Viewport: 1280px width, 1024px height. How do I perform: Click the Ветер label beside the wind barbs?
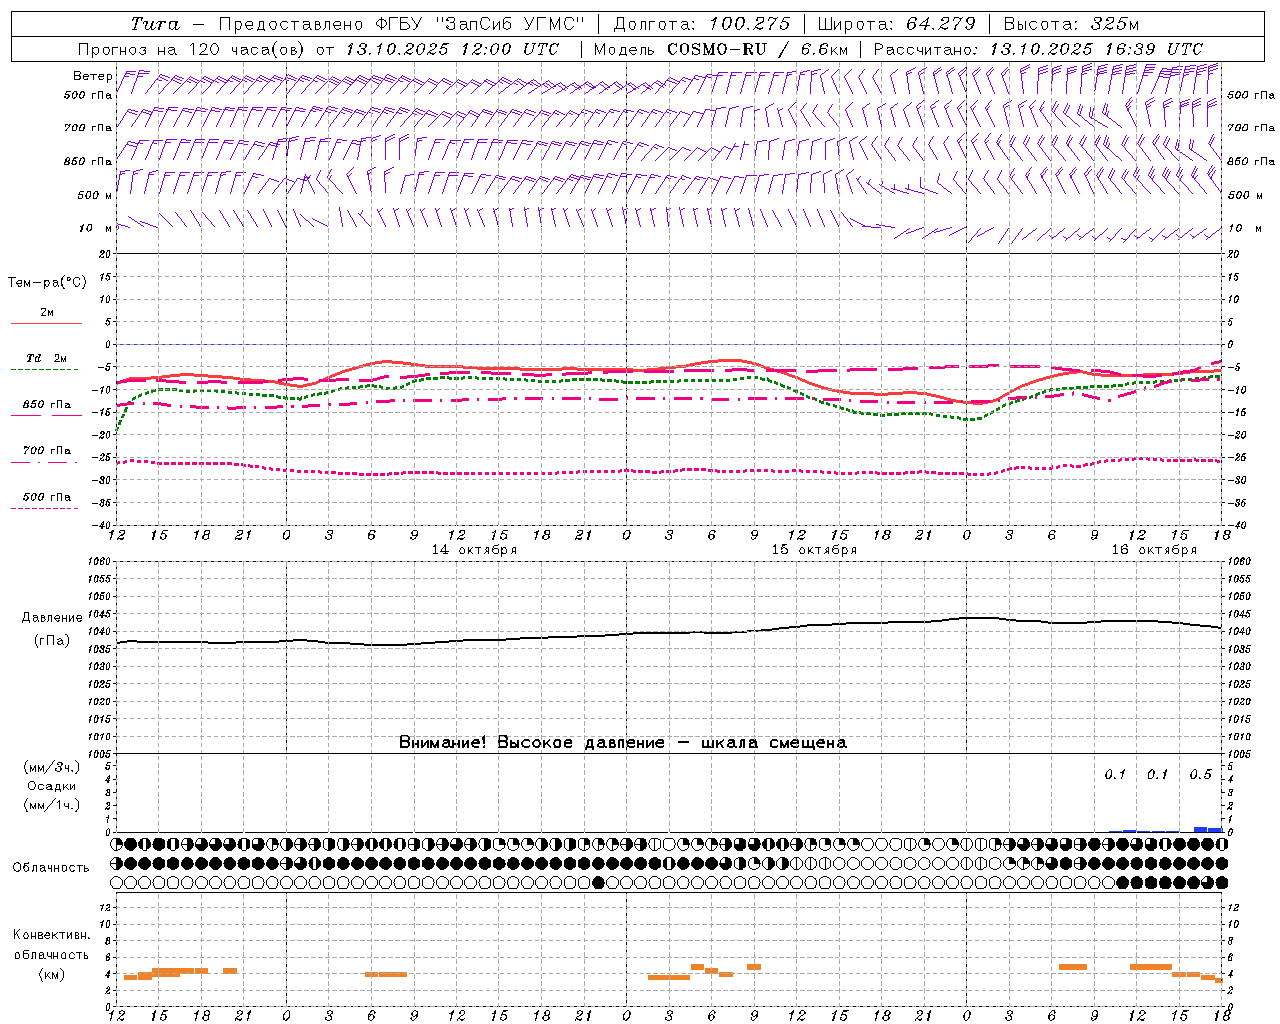tap(92, 76)
